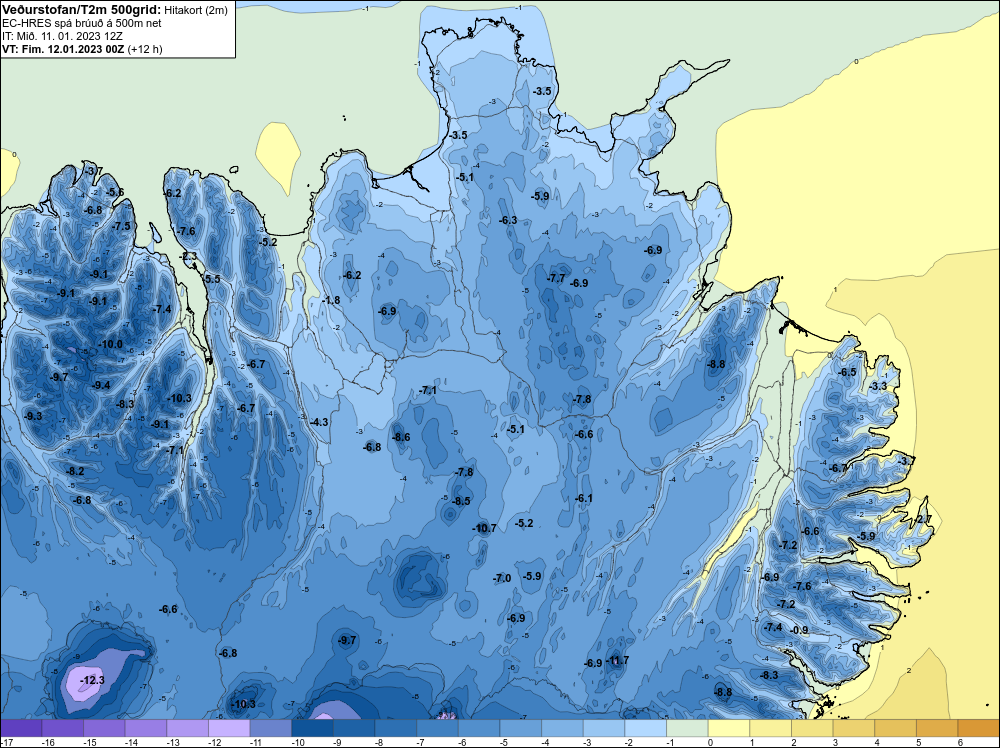Click the -6.1 temperature value
Image resolution: width=1000 pixels, height=748 pixels.
pos(584,498)
